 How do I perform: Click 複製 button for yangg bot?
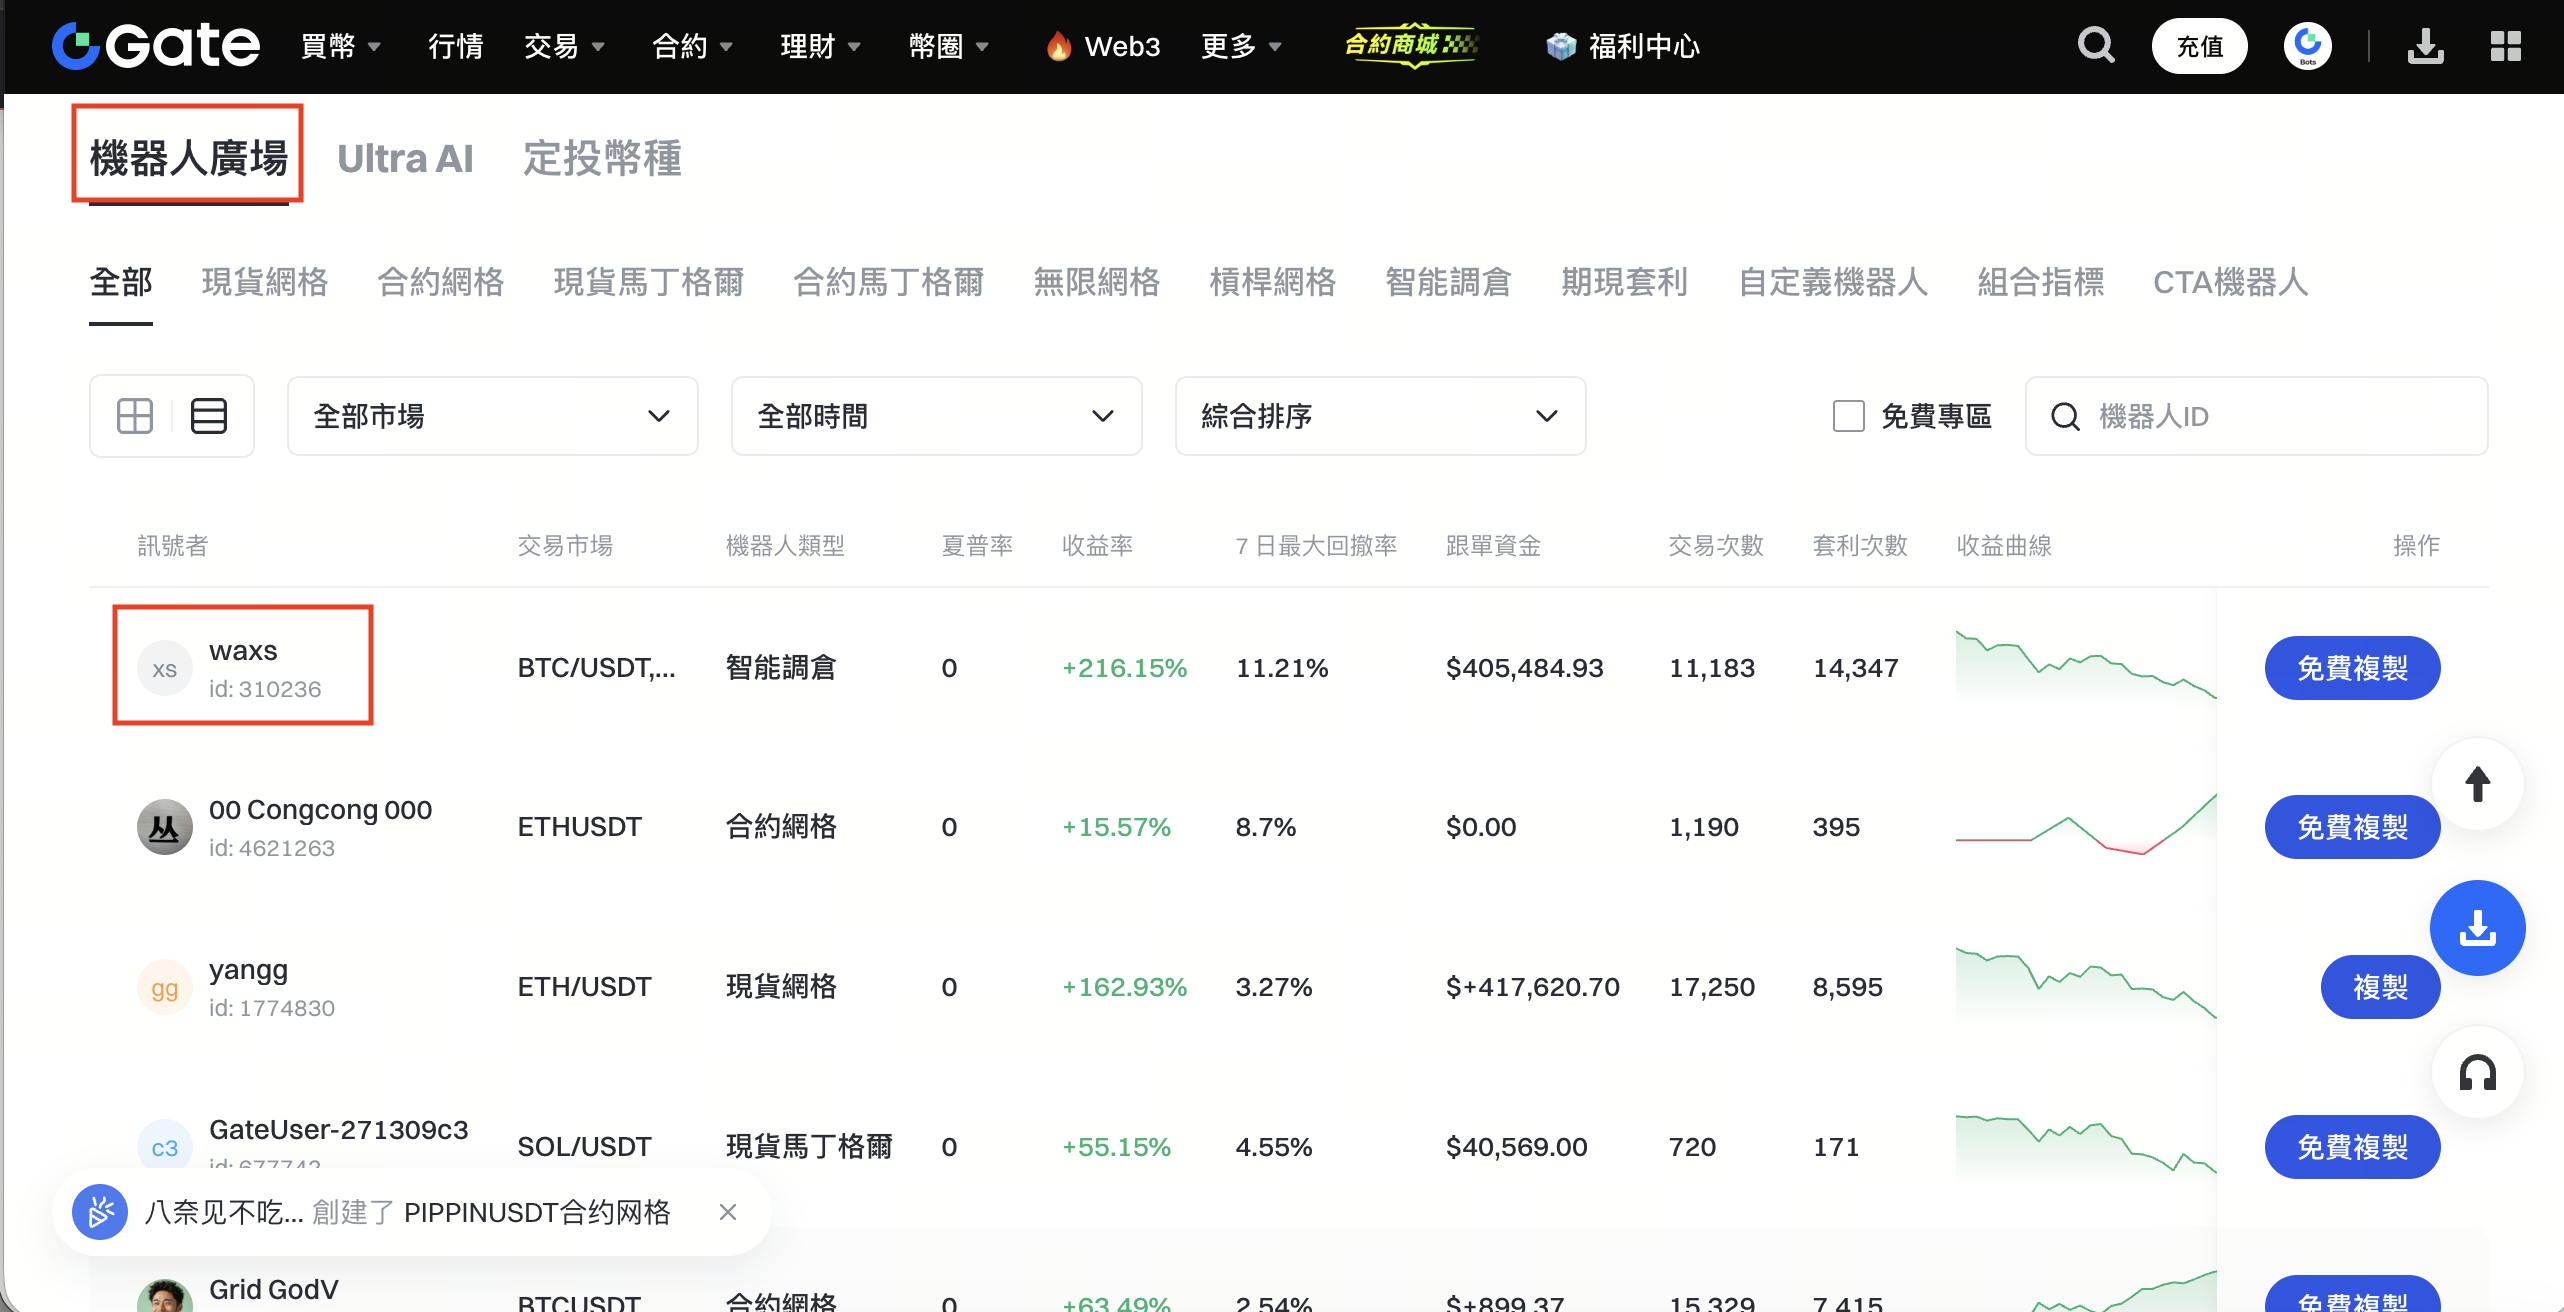point(2380,987)
